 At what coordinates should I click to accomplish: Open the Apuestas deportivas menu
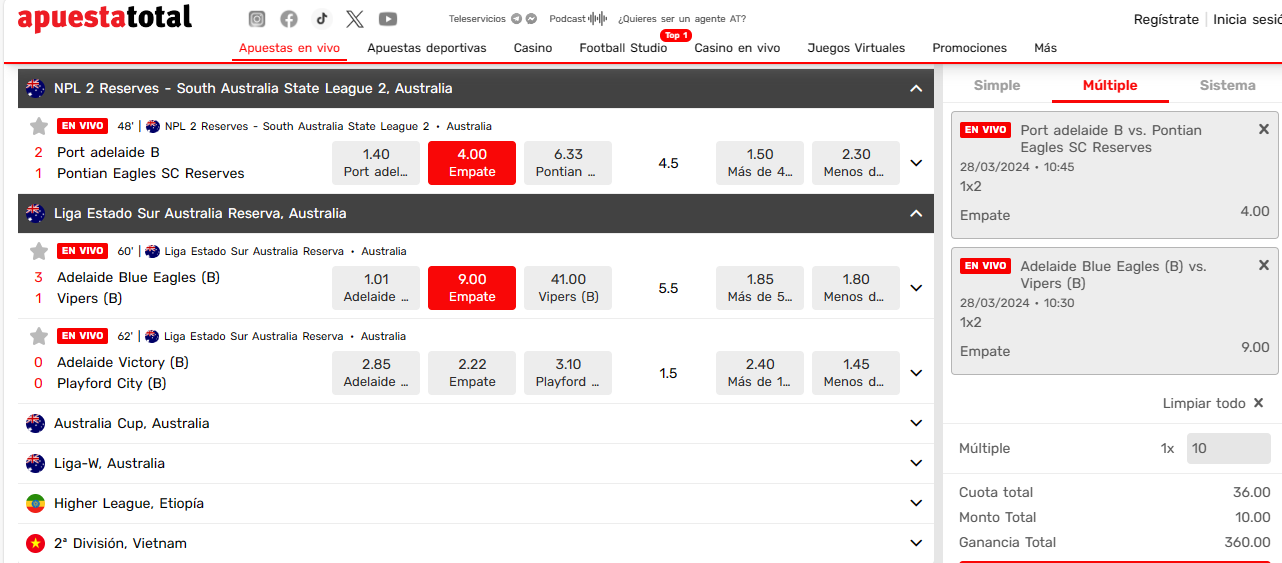(x=427, y=48)
